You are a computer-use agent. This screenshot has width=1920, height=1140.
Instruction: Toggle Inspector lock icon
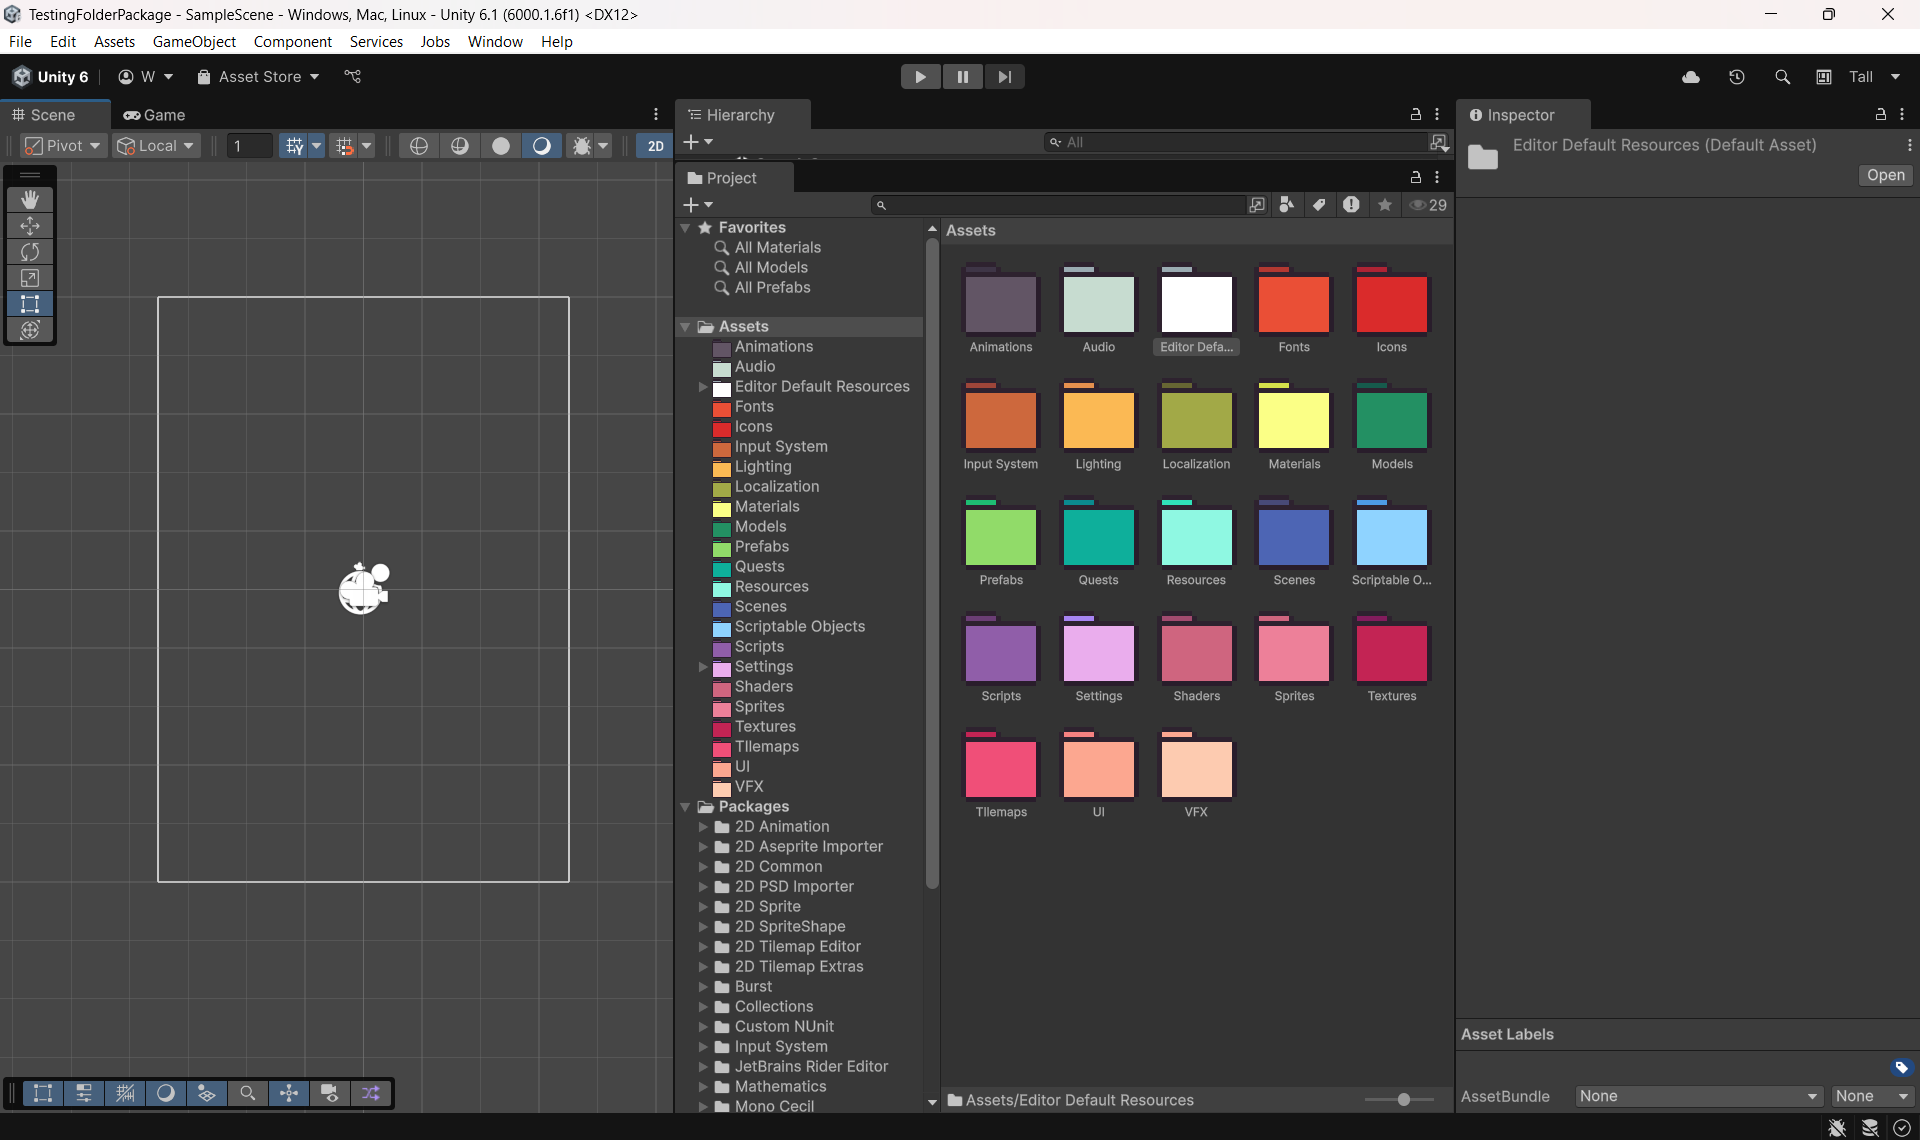pyautogui.click(x=1880, y=115)
